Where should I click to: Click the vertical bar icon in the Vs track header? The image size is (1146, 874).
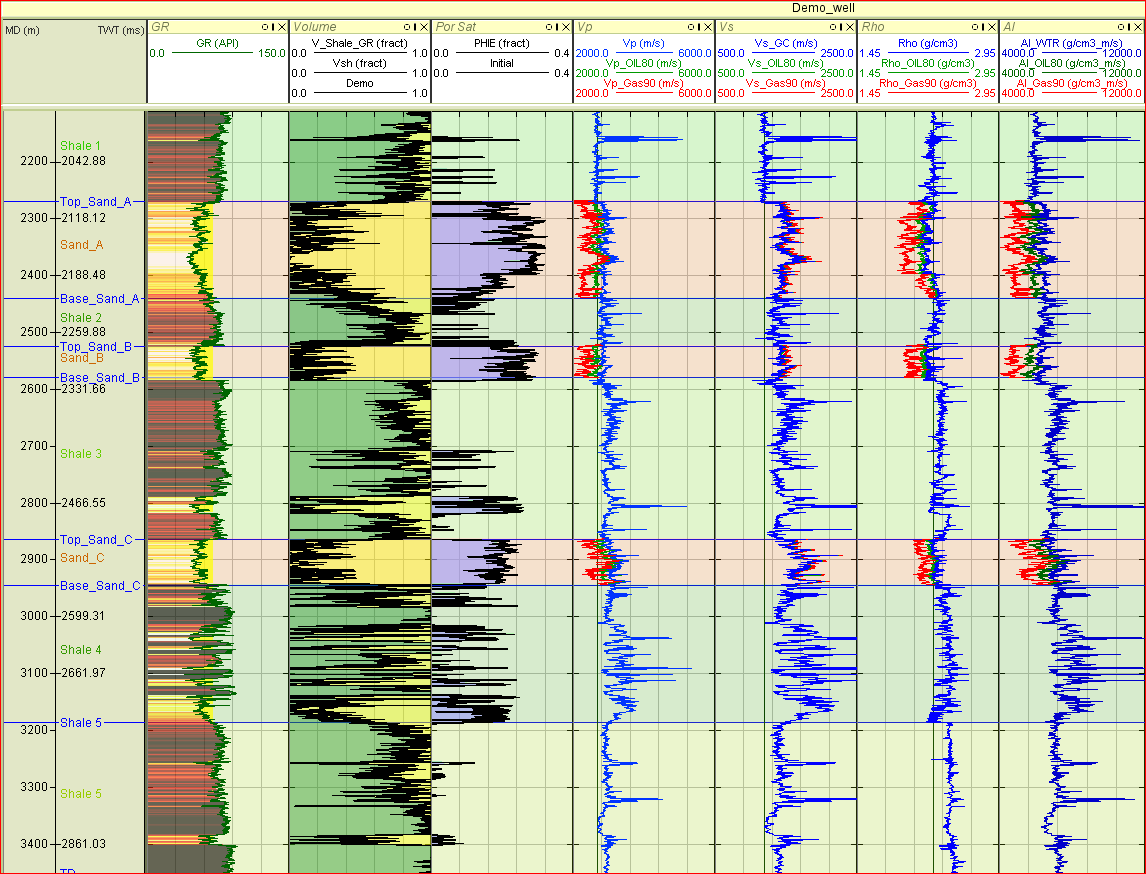click(x=841, y=27)
